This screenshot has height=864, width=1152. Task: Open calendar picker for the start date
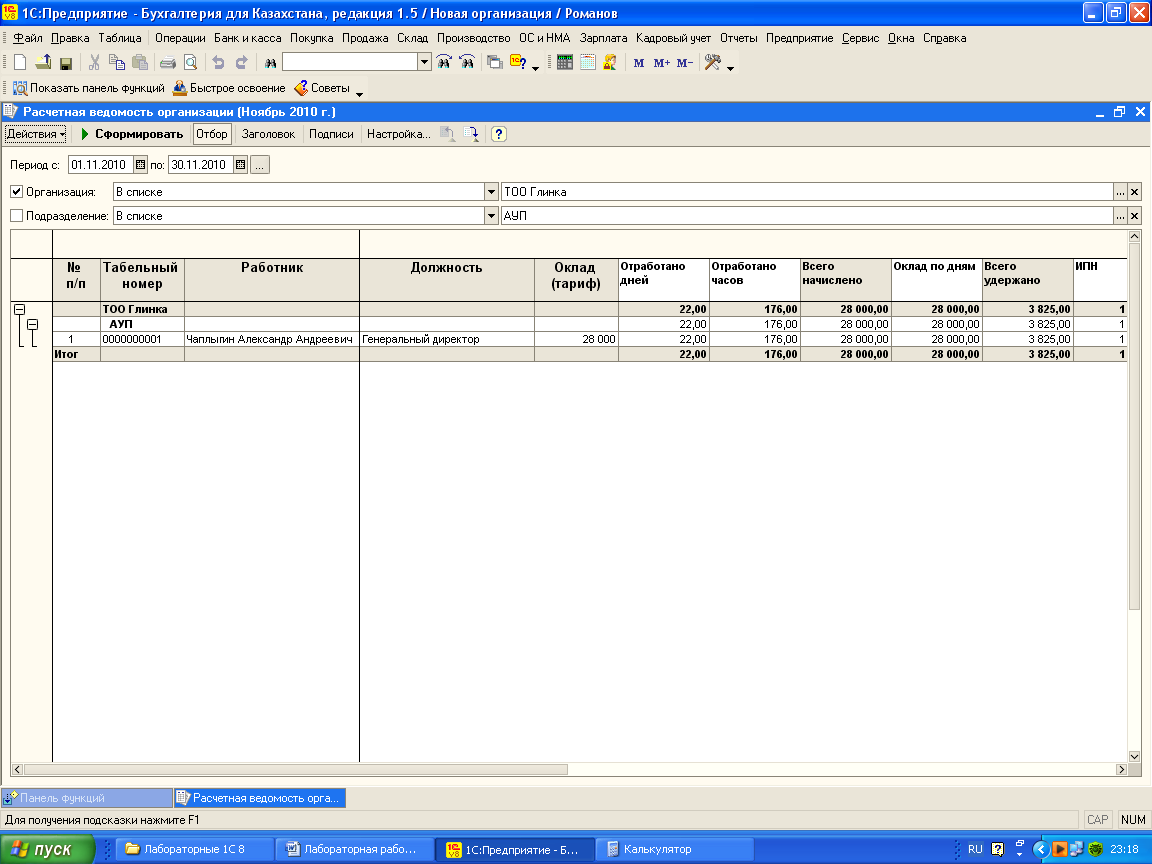pos(140,165)
